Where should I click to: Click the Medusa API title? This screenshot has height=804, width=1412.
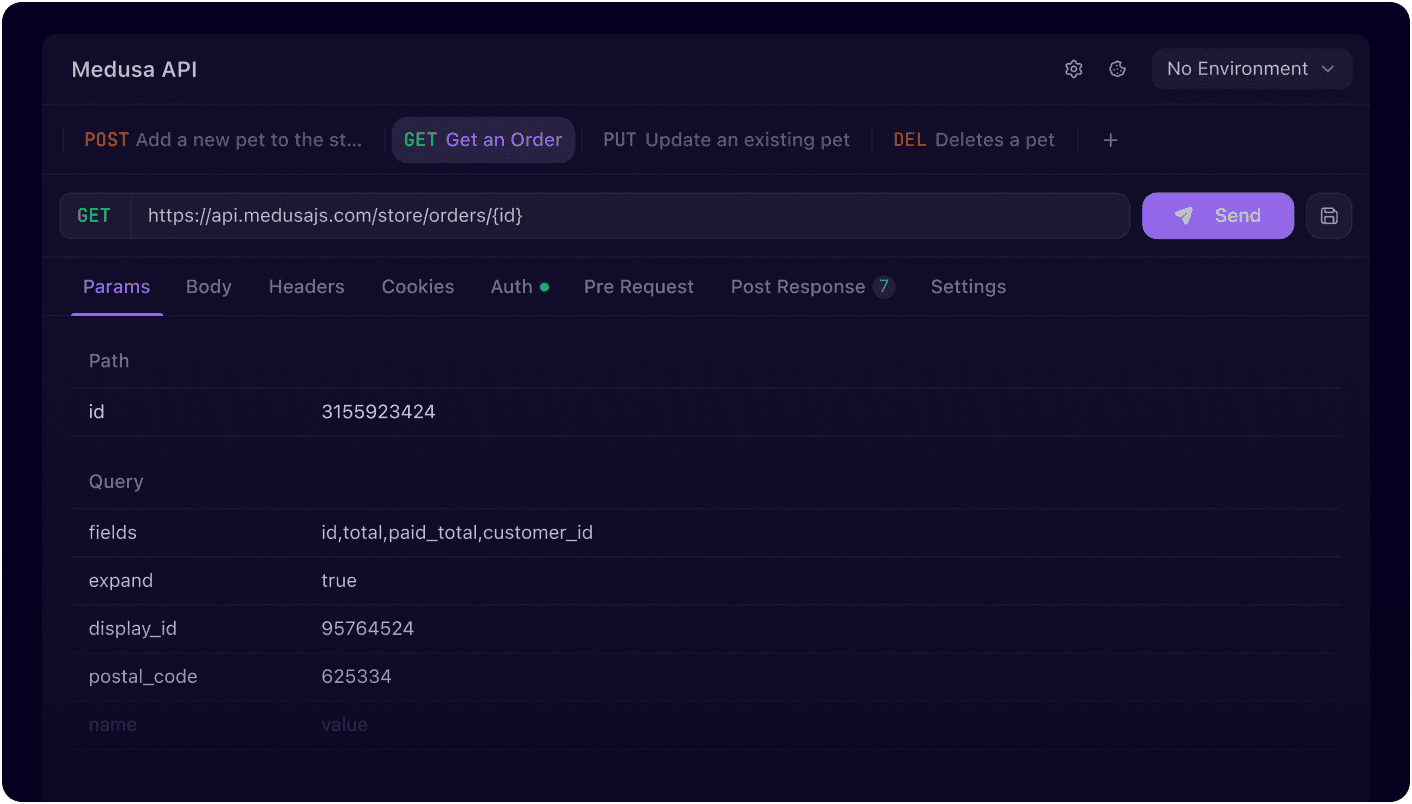click(x=134, y=70)
